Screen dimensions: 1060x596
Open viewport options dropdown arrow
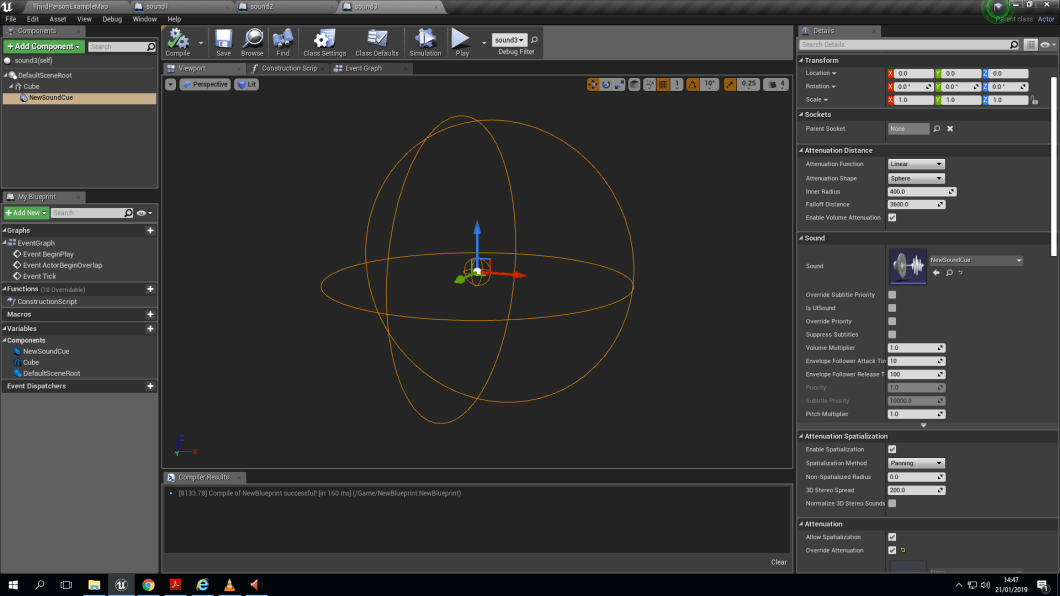coord(170,84)
